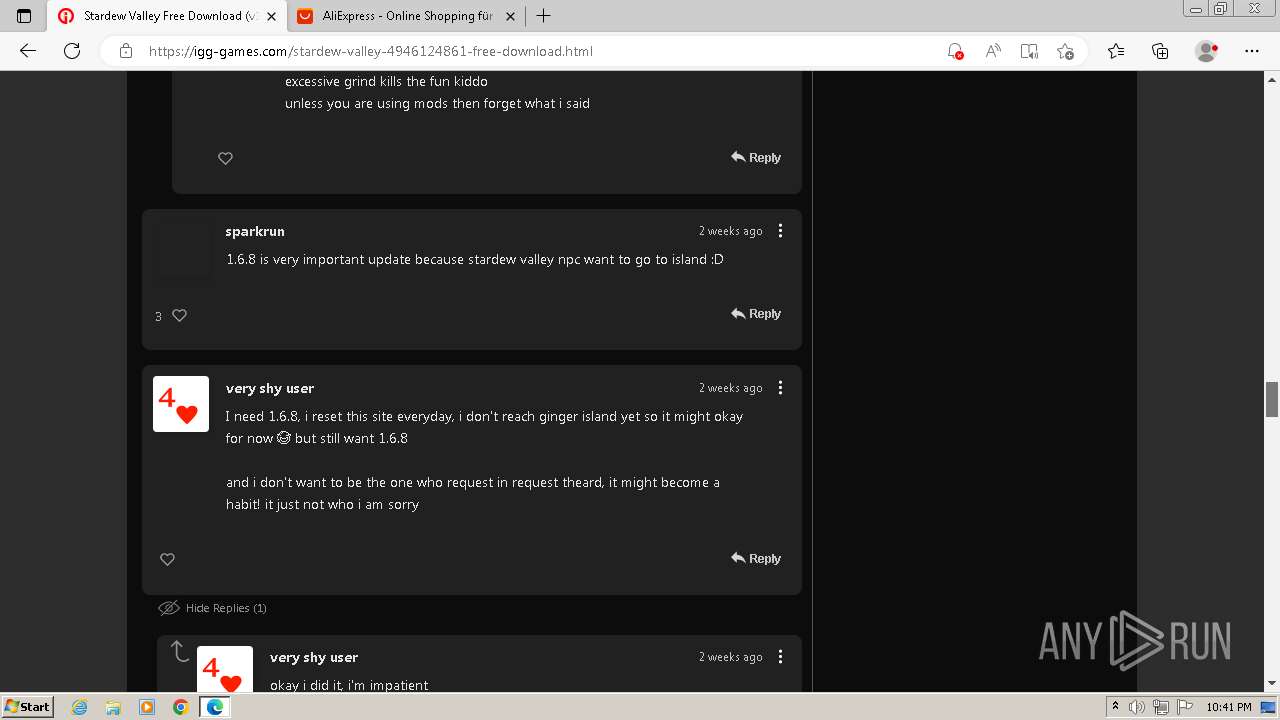Reply to the excessive grind comment
Viewport: 1280px width, 720px height.
click(755, 157)
